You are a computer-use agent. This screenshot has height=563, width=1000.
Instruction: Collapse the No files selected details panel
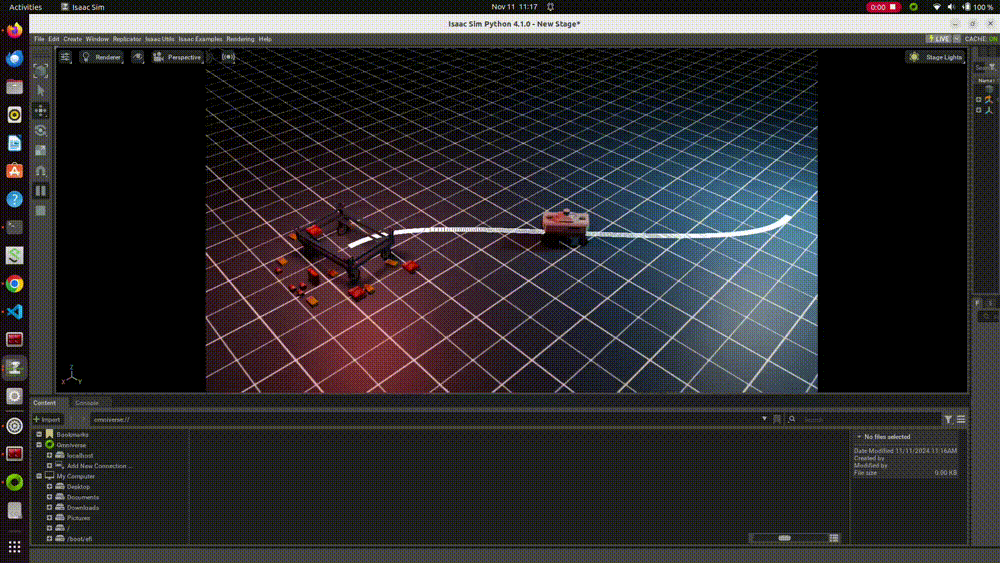[x=859, y=437]
